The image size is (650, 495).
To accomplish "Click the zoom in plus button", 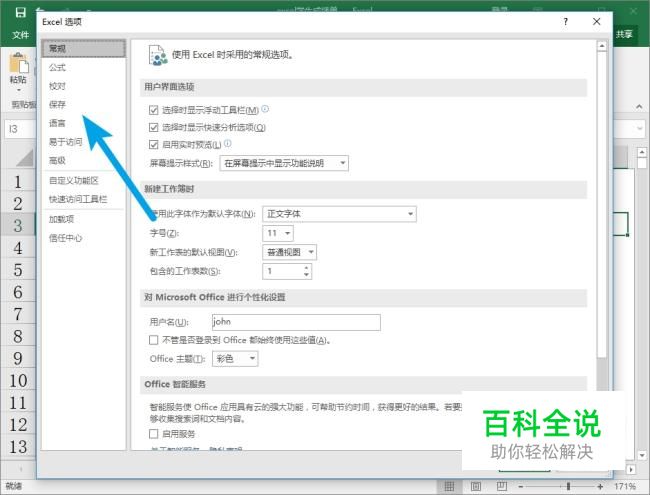I will click(x=600, y=486).
